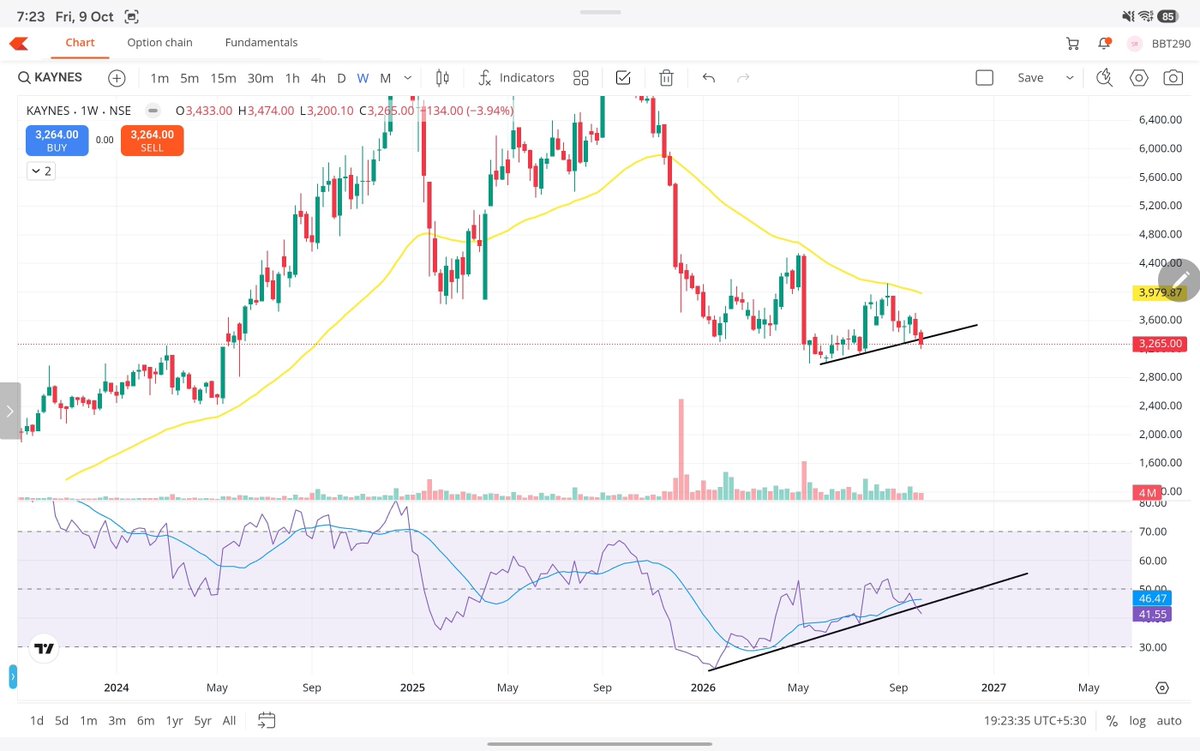Select the M monthly timeframe
Viewport: 1200px width, 751px height.
click(x=386, y=78)
